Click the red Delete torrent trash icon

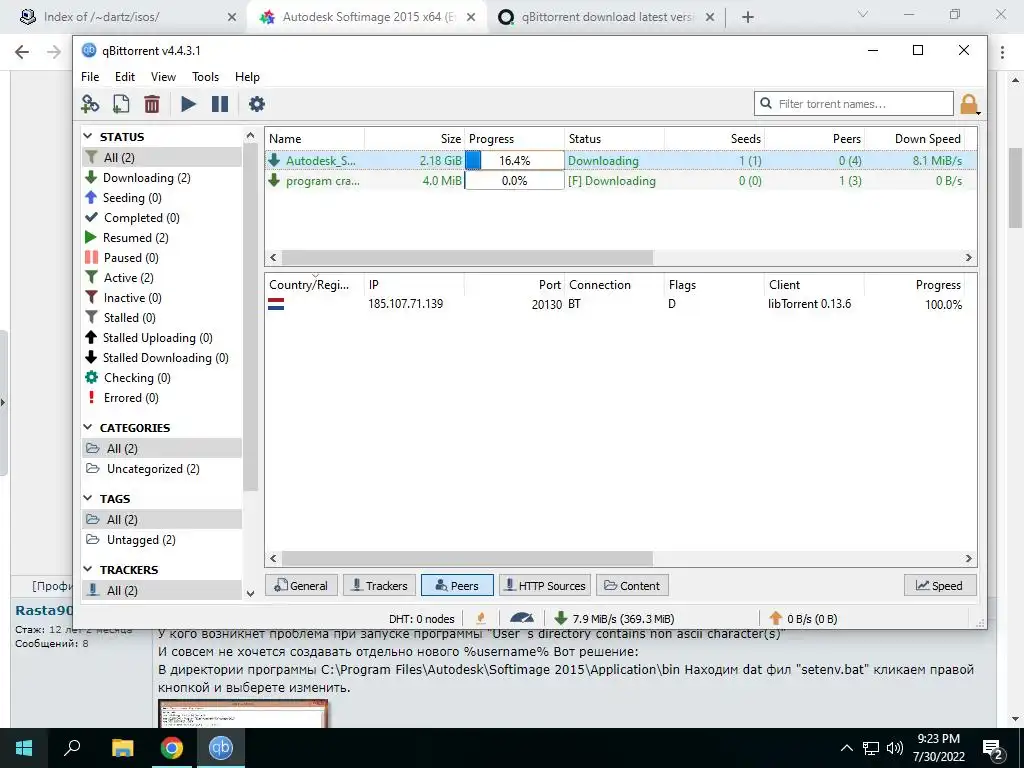(x=152, y=104)
